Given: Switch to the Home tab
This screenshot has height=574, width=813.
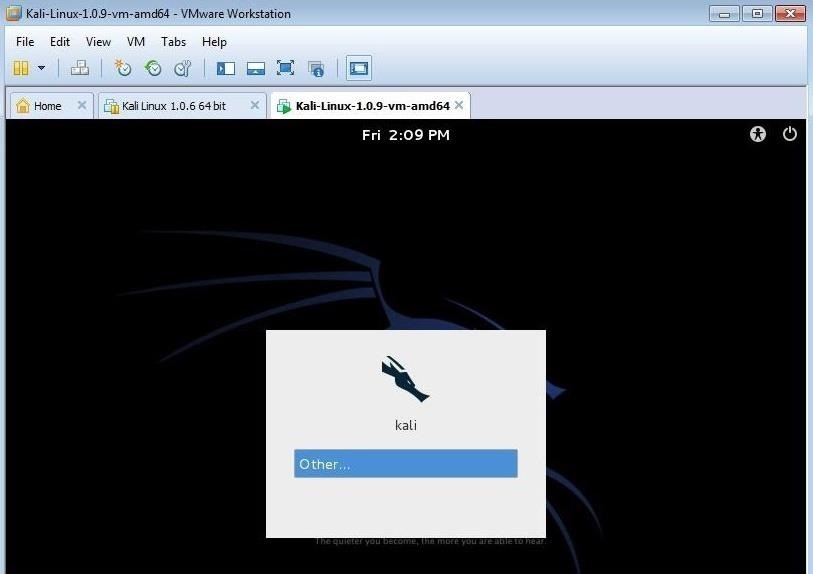Looking at the screenshot, I should pyautogui.click(x=47, y=106).
